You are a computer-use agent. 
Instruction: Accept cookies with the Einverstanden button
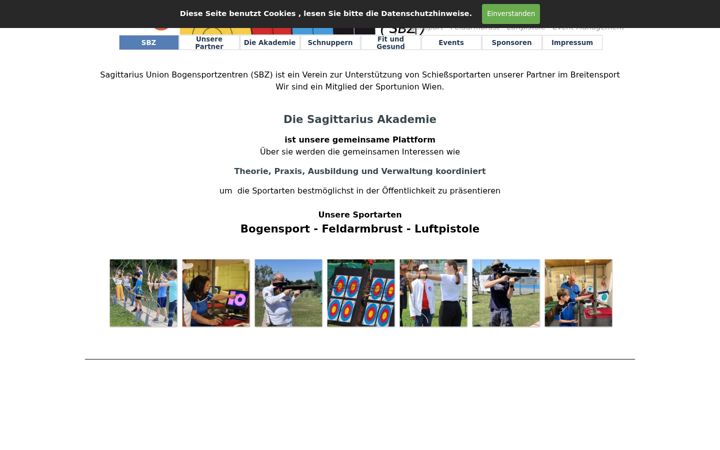(x=511, y=14)
